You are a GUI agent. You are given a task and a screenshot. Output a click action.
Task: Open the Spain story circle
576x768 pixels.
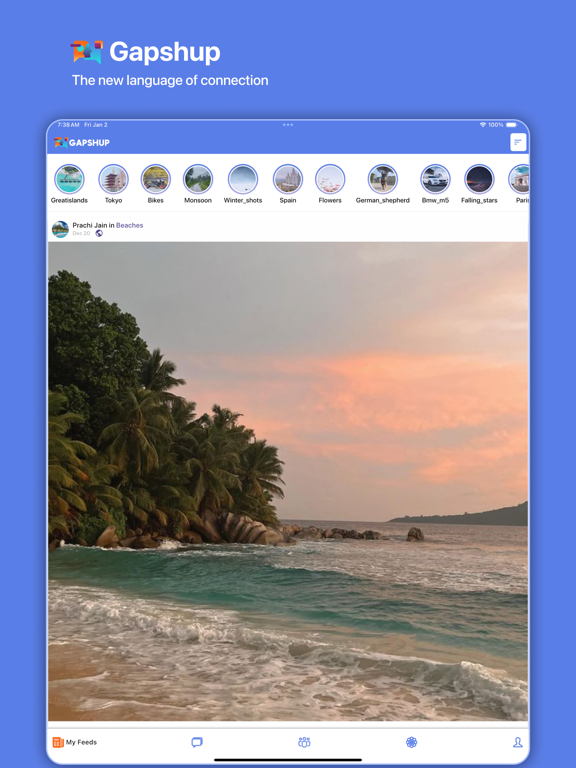pyautogui.click(x=288, y=179)
